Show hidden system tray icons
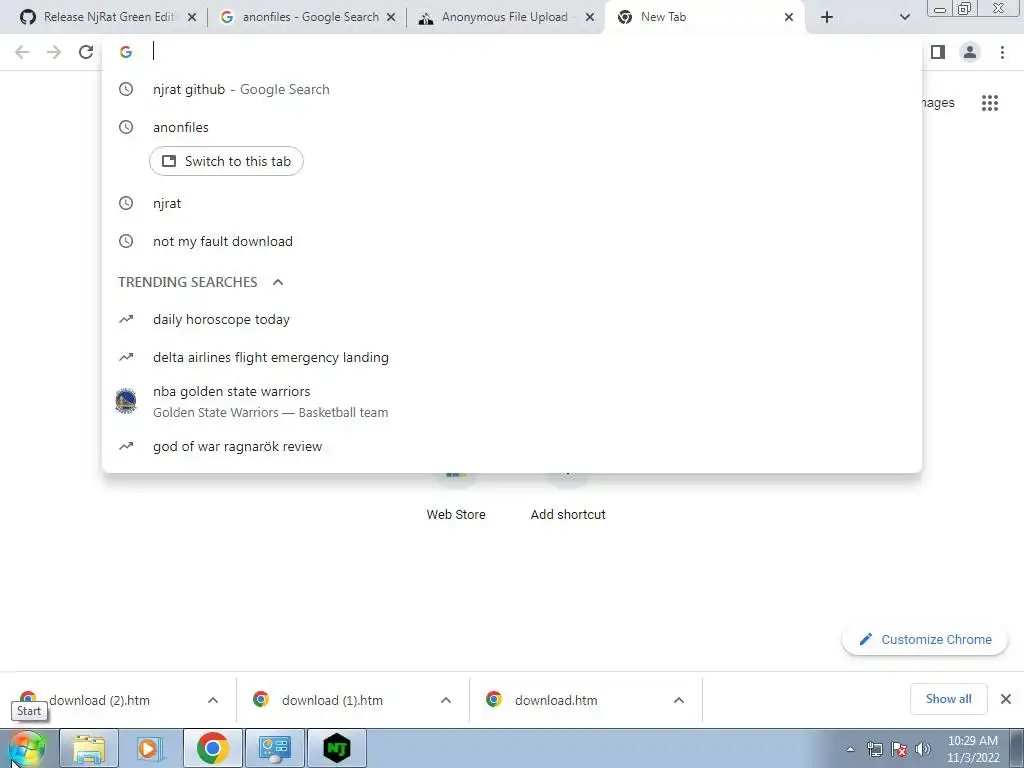 [850, 749]
